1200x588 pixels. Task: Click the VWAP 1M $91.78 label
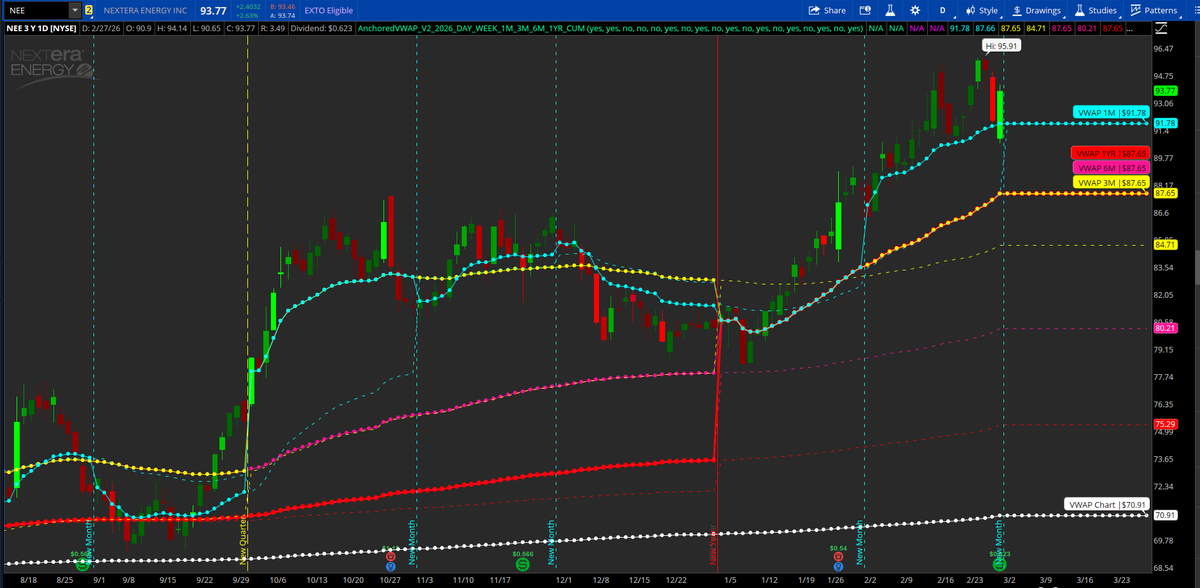tap(1110, 113)
